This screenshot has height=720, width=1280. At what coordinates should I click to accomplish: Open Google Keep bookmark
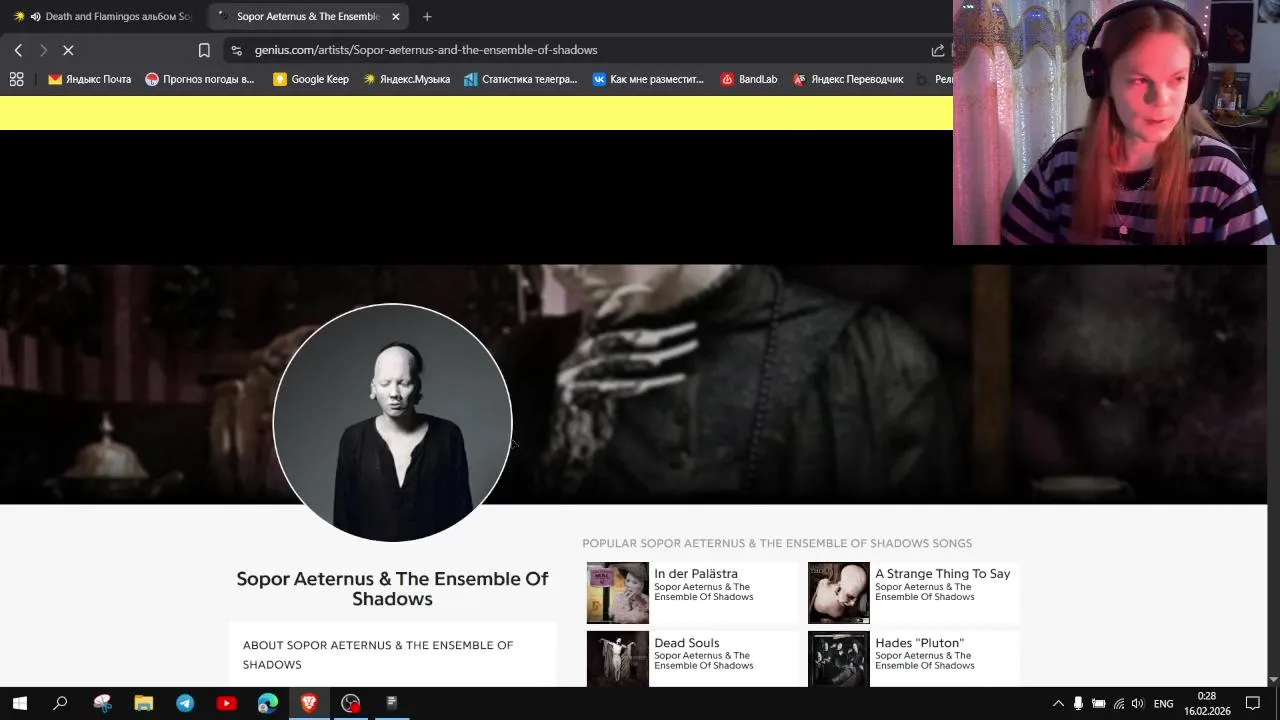(311, 79)
